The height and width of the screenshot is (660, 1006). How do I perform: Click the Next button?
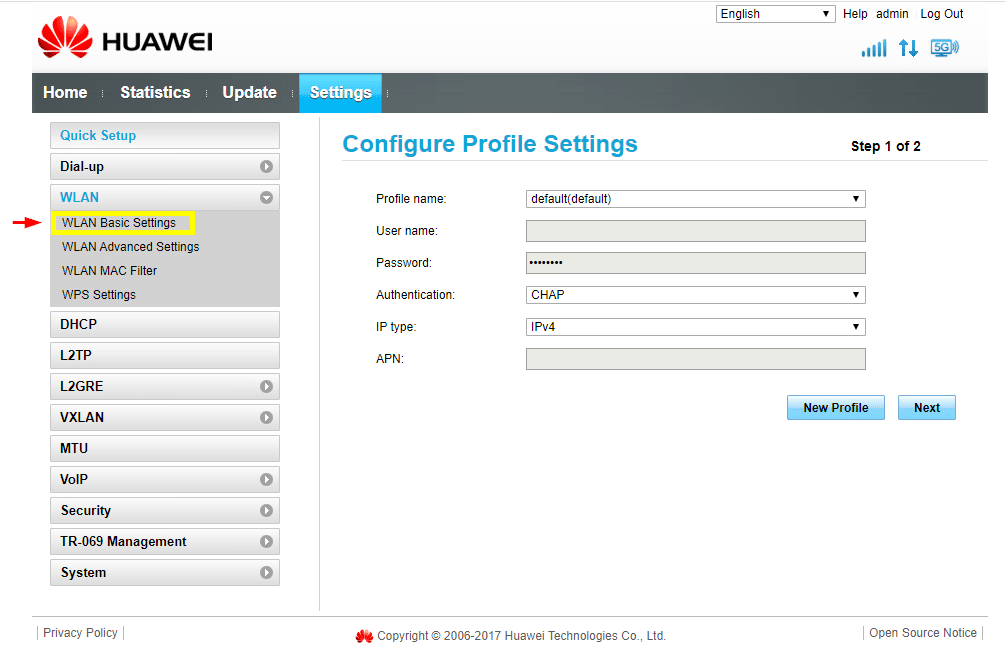point(926,408)
